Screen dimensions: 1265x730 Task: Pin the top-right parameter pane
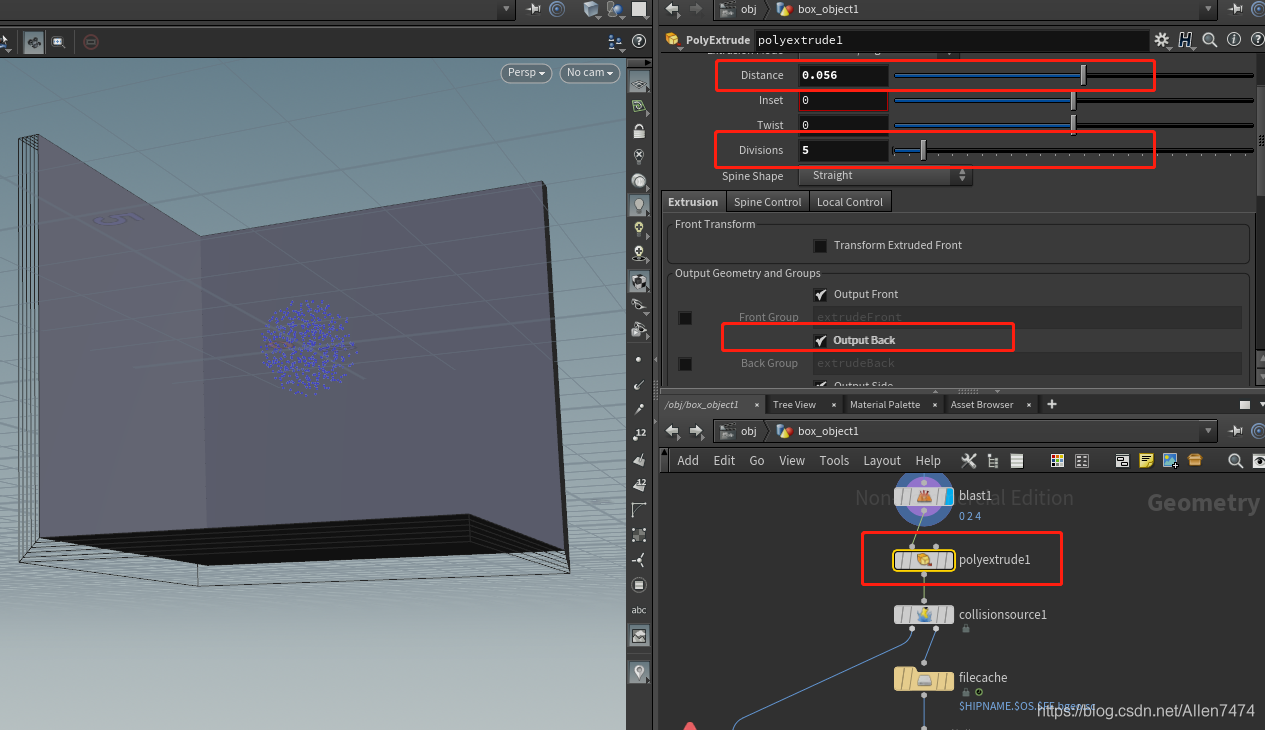point(1236,9)
